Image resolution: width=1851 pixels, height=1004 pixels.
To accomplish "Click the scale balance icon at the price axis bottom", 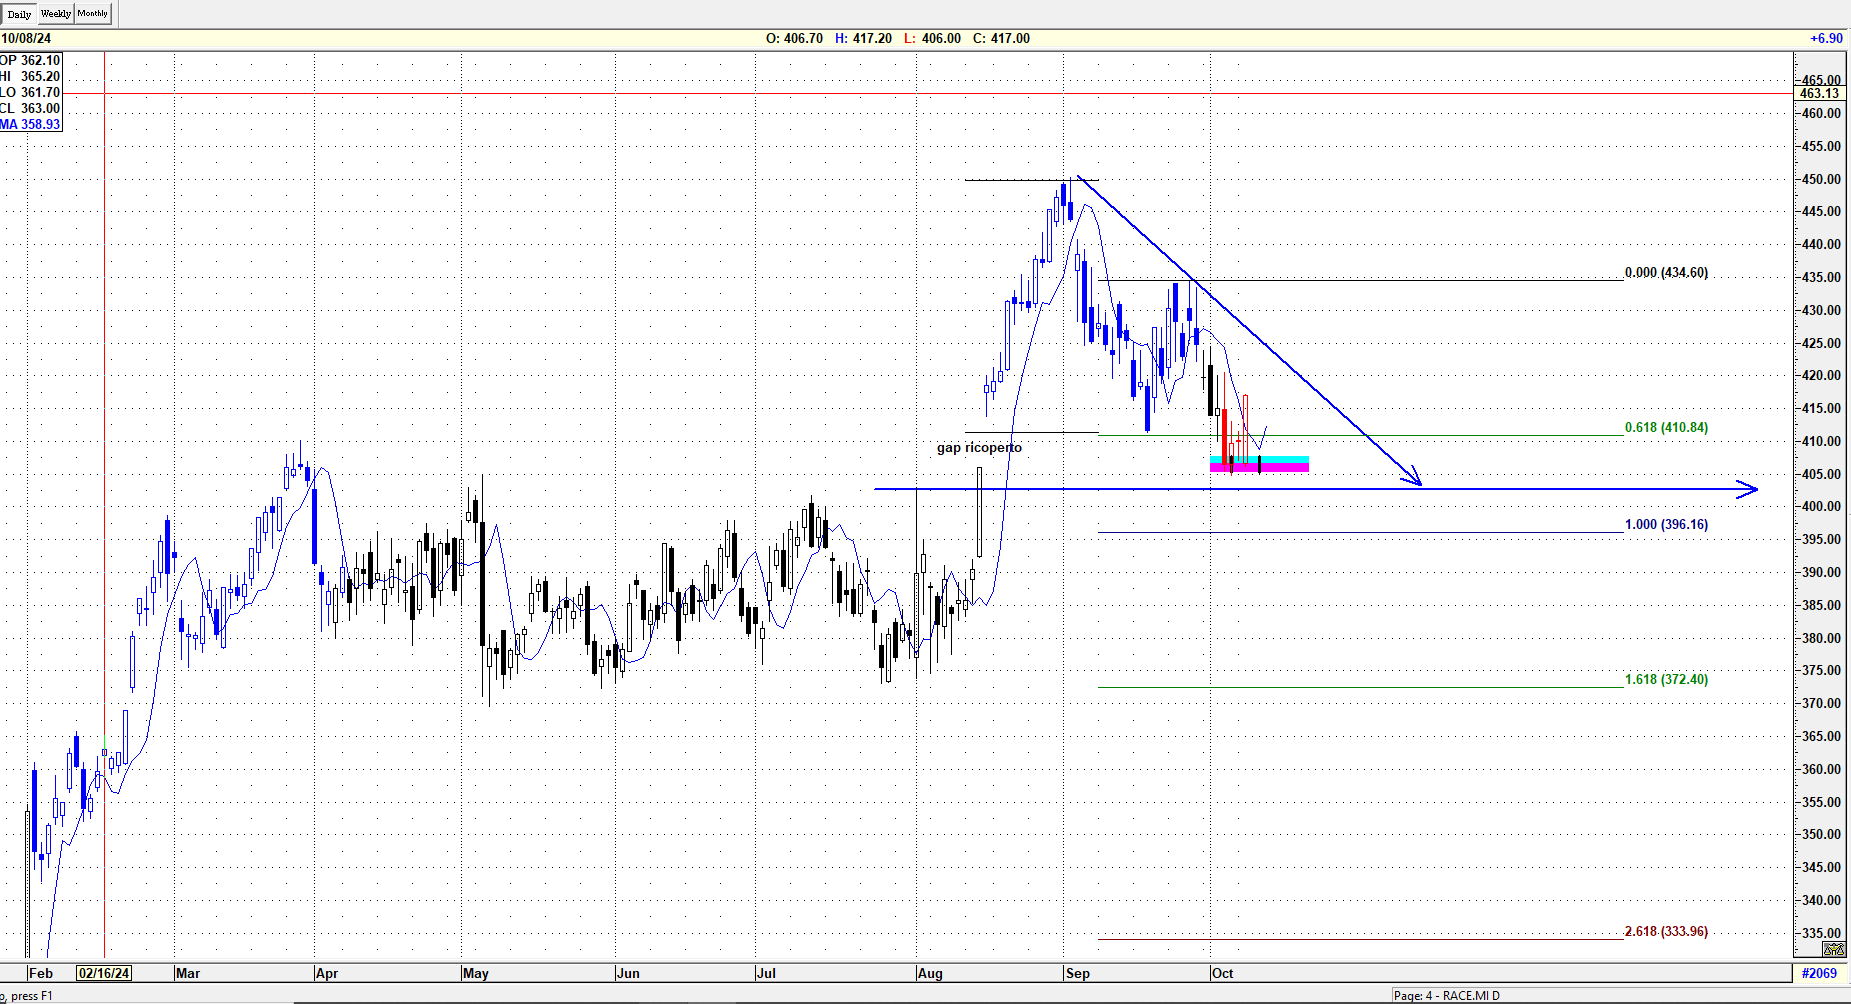I will (x=1833, y=949).
